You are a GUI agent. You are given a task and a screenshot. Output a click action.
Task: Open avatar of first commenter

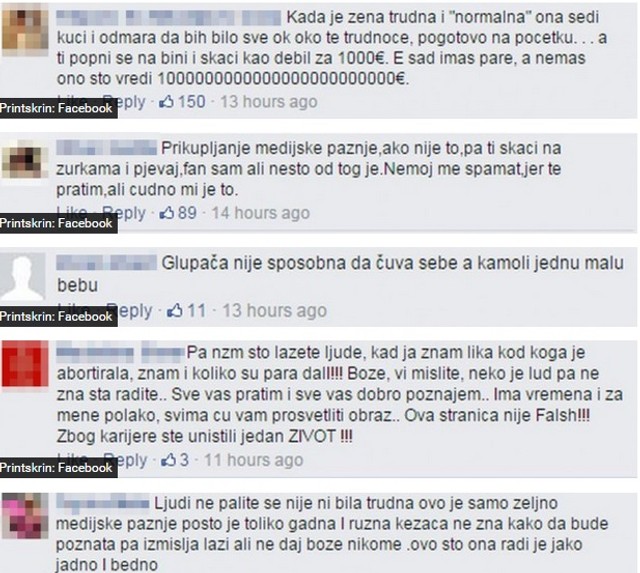point(25,31)
